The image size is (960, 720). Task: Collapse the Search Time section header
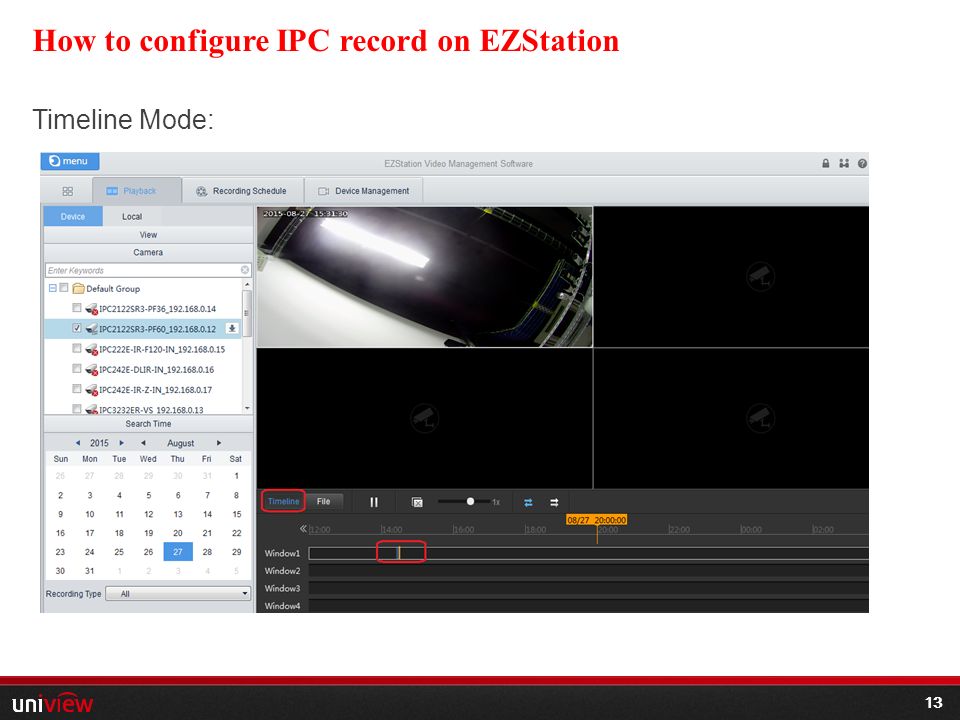click(x=148, y=424)
